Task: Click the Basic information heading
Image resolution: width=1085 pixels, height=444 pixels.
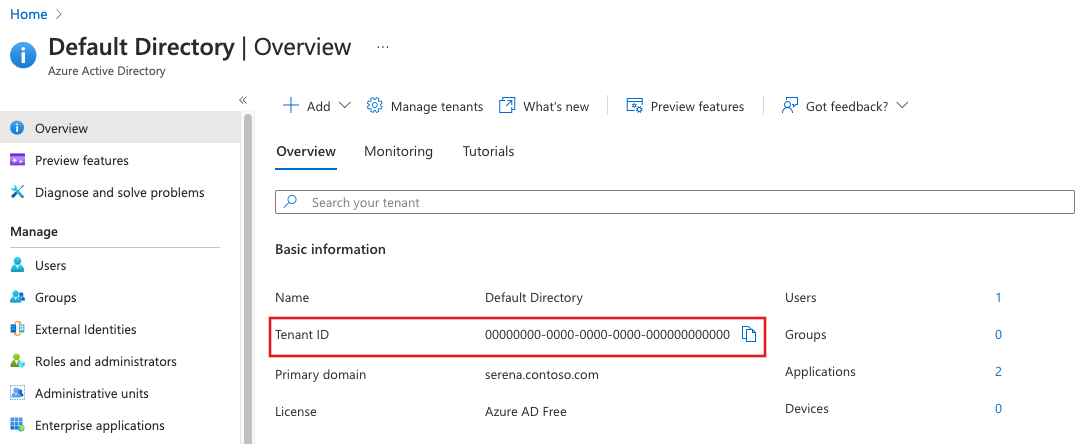Action: (330, 249)
